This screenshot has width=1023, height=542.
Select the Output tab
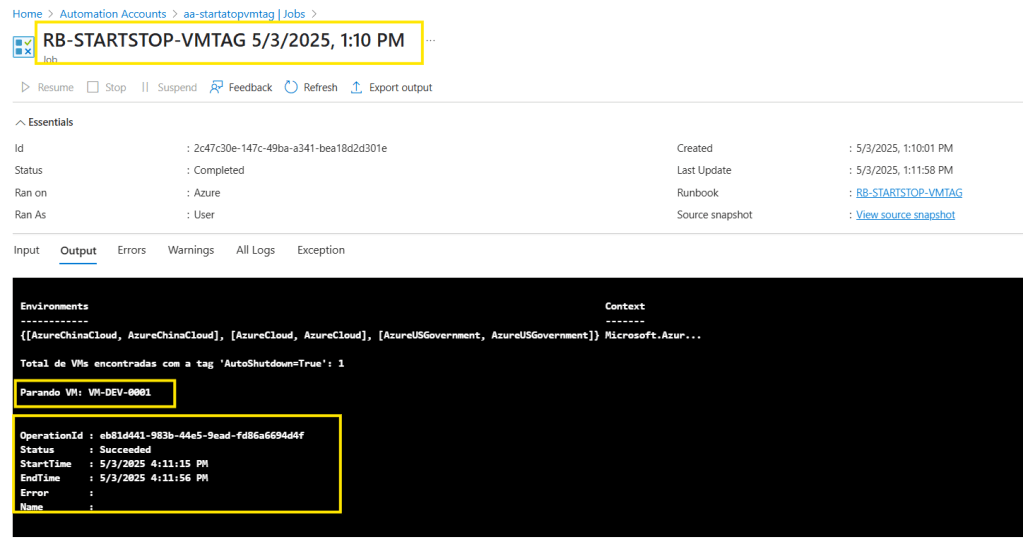(x=78, y=250)
